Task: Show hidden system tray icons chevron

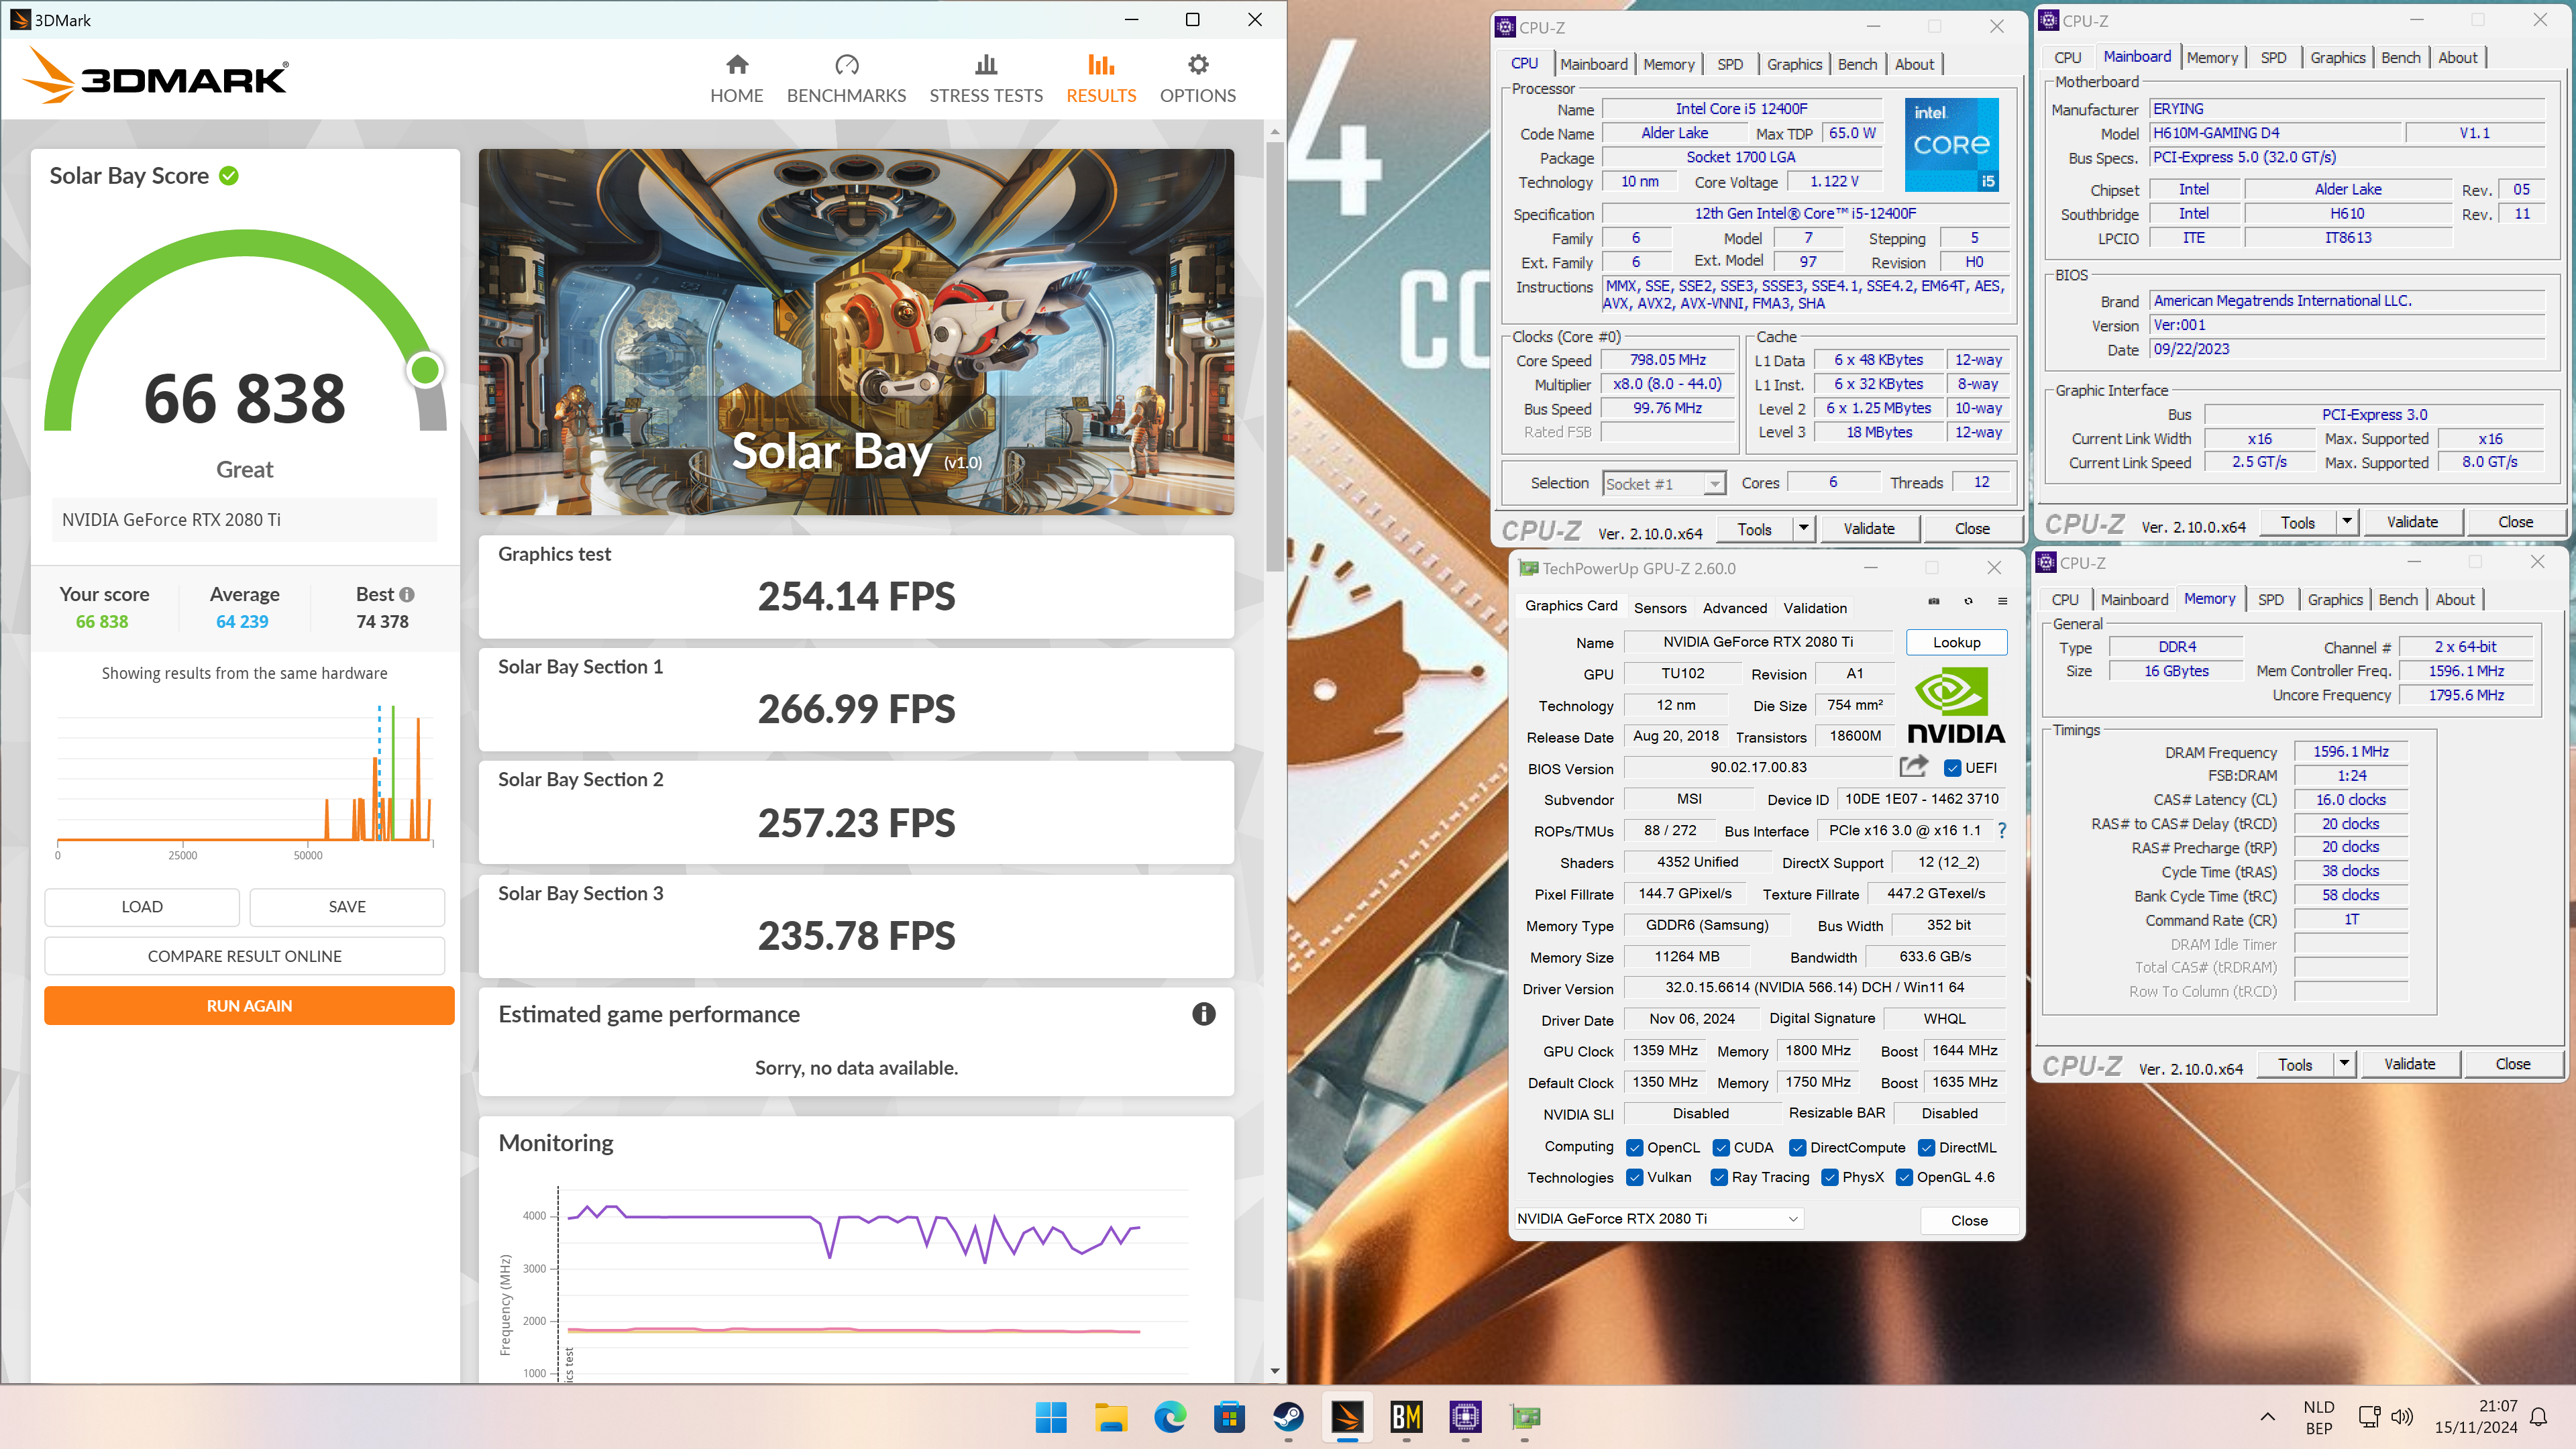Action: click(2267, 1417)
